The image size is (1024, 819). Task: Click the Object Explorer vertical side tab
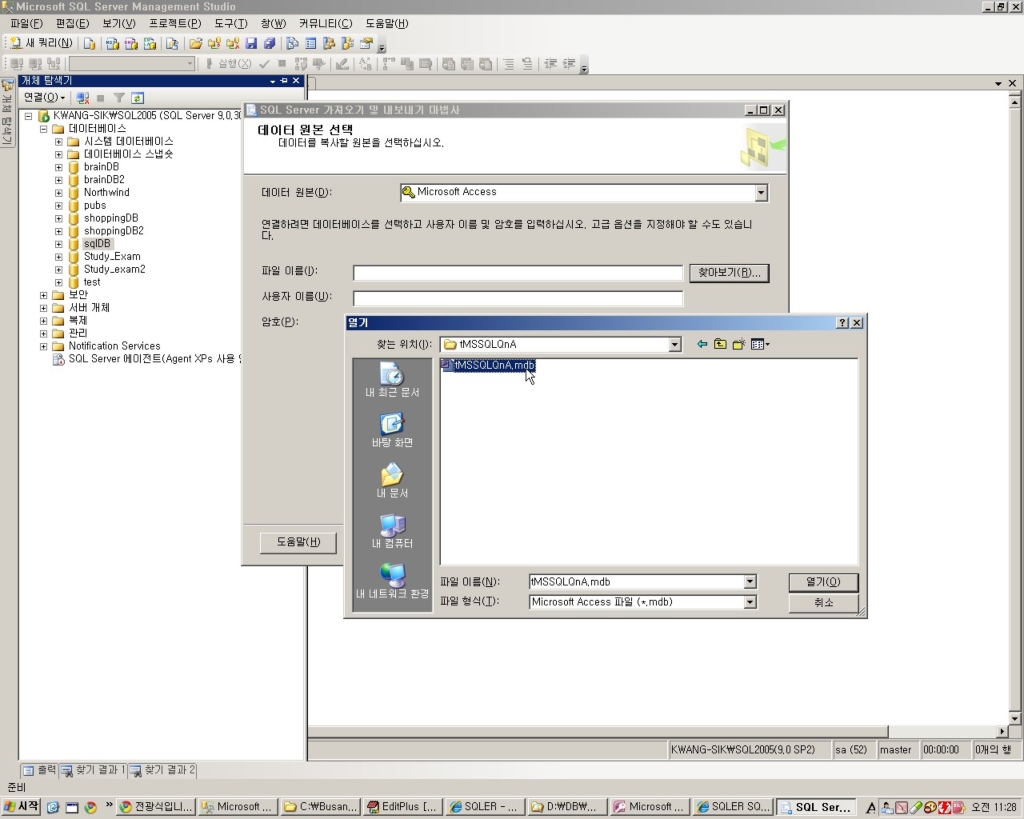tap(7, 112)
